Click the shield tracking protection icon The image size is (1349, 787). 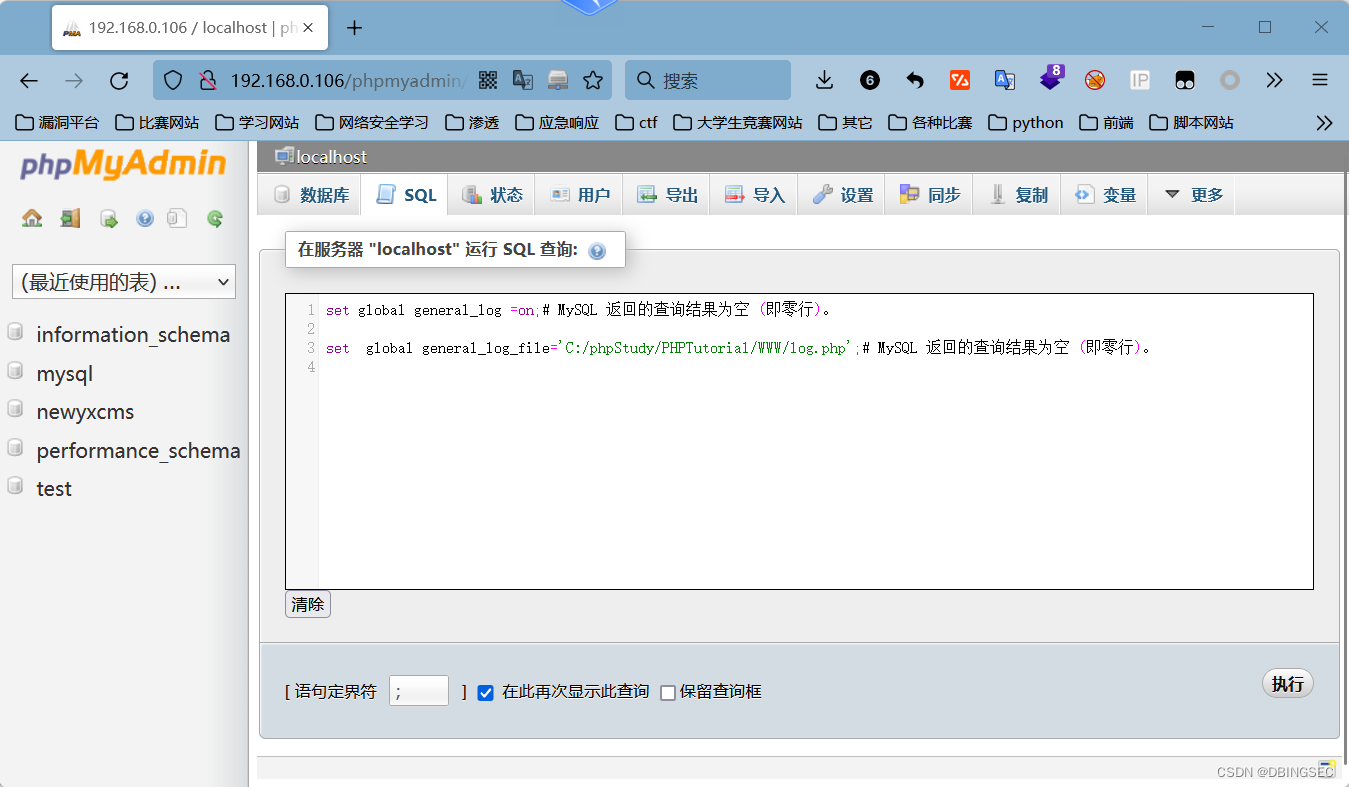point(173,81)
